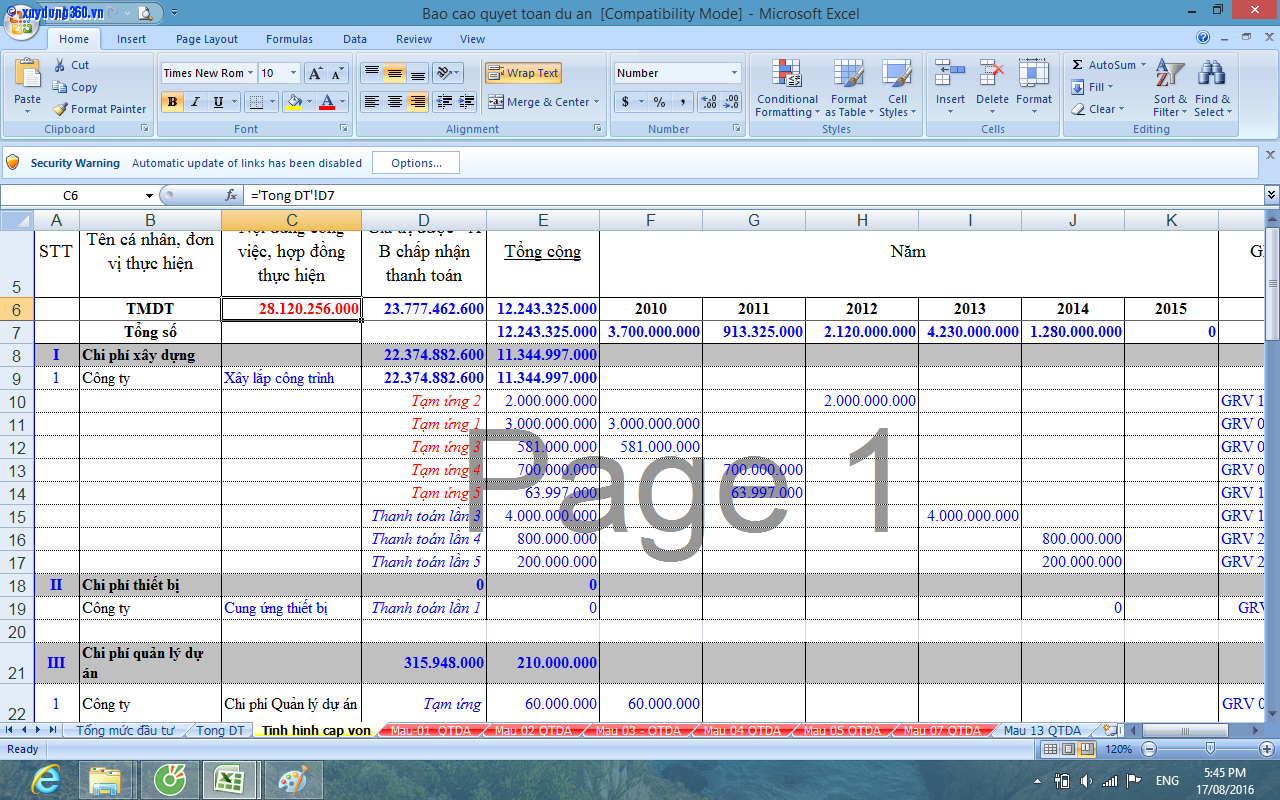Open the Name Box dropdown arrow
Screen dimensions: 1280x800
(150, 196)
